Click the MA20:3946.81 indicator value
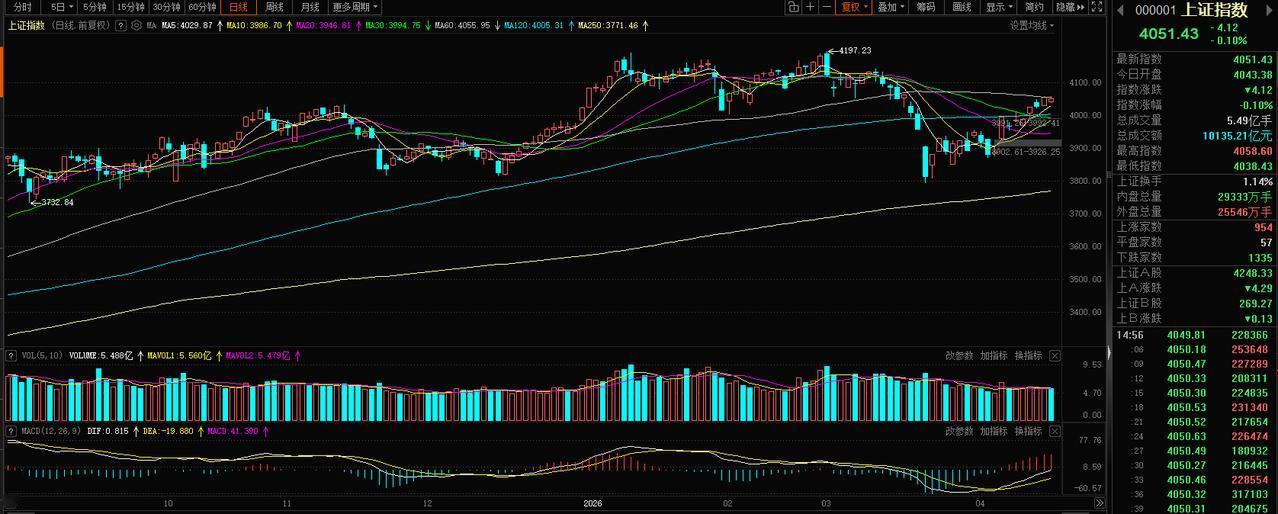 (x=323, y=25)
